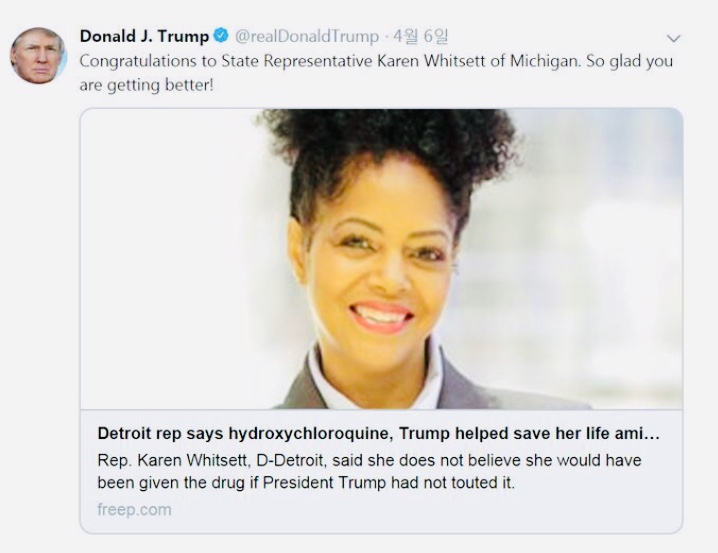Click tweet text "Congratulations to State Representative"
The height and width of the screenshot is (553, 718).
(x=226, y=61)
